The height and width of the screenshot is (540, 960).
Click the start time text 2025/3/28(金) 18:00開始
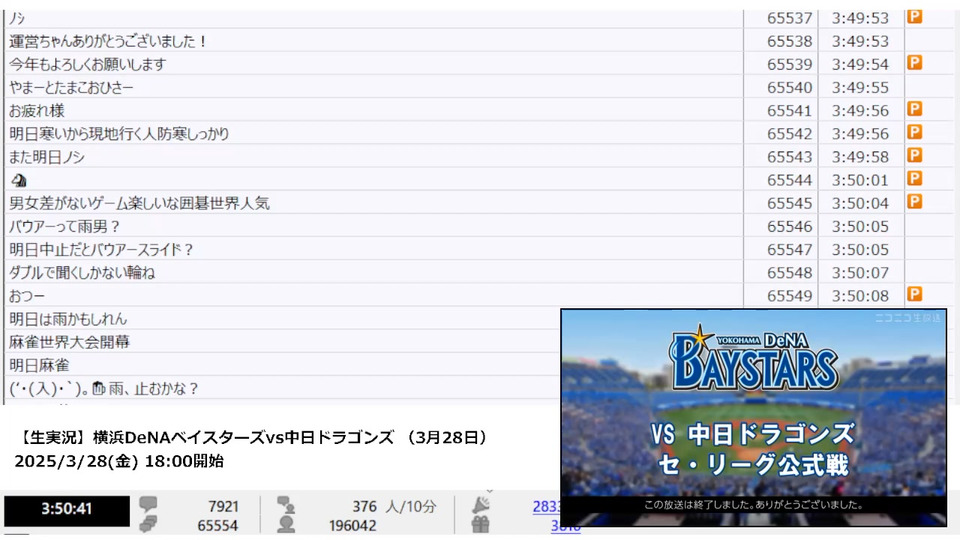coord(119,461)
